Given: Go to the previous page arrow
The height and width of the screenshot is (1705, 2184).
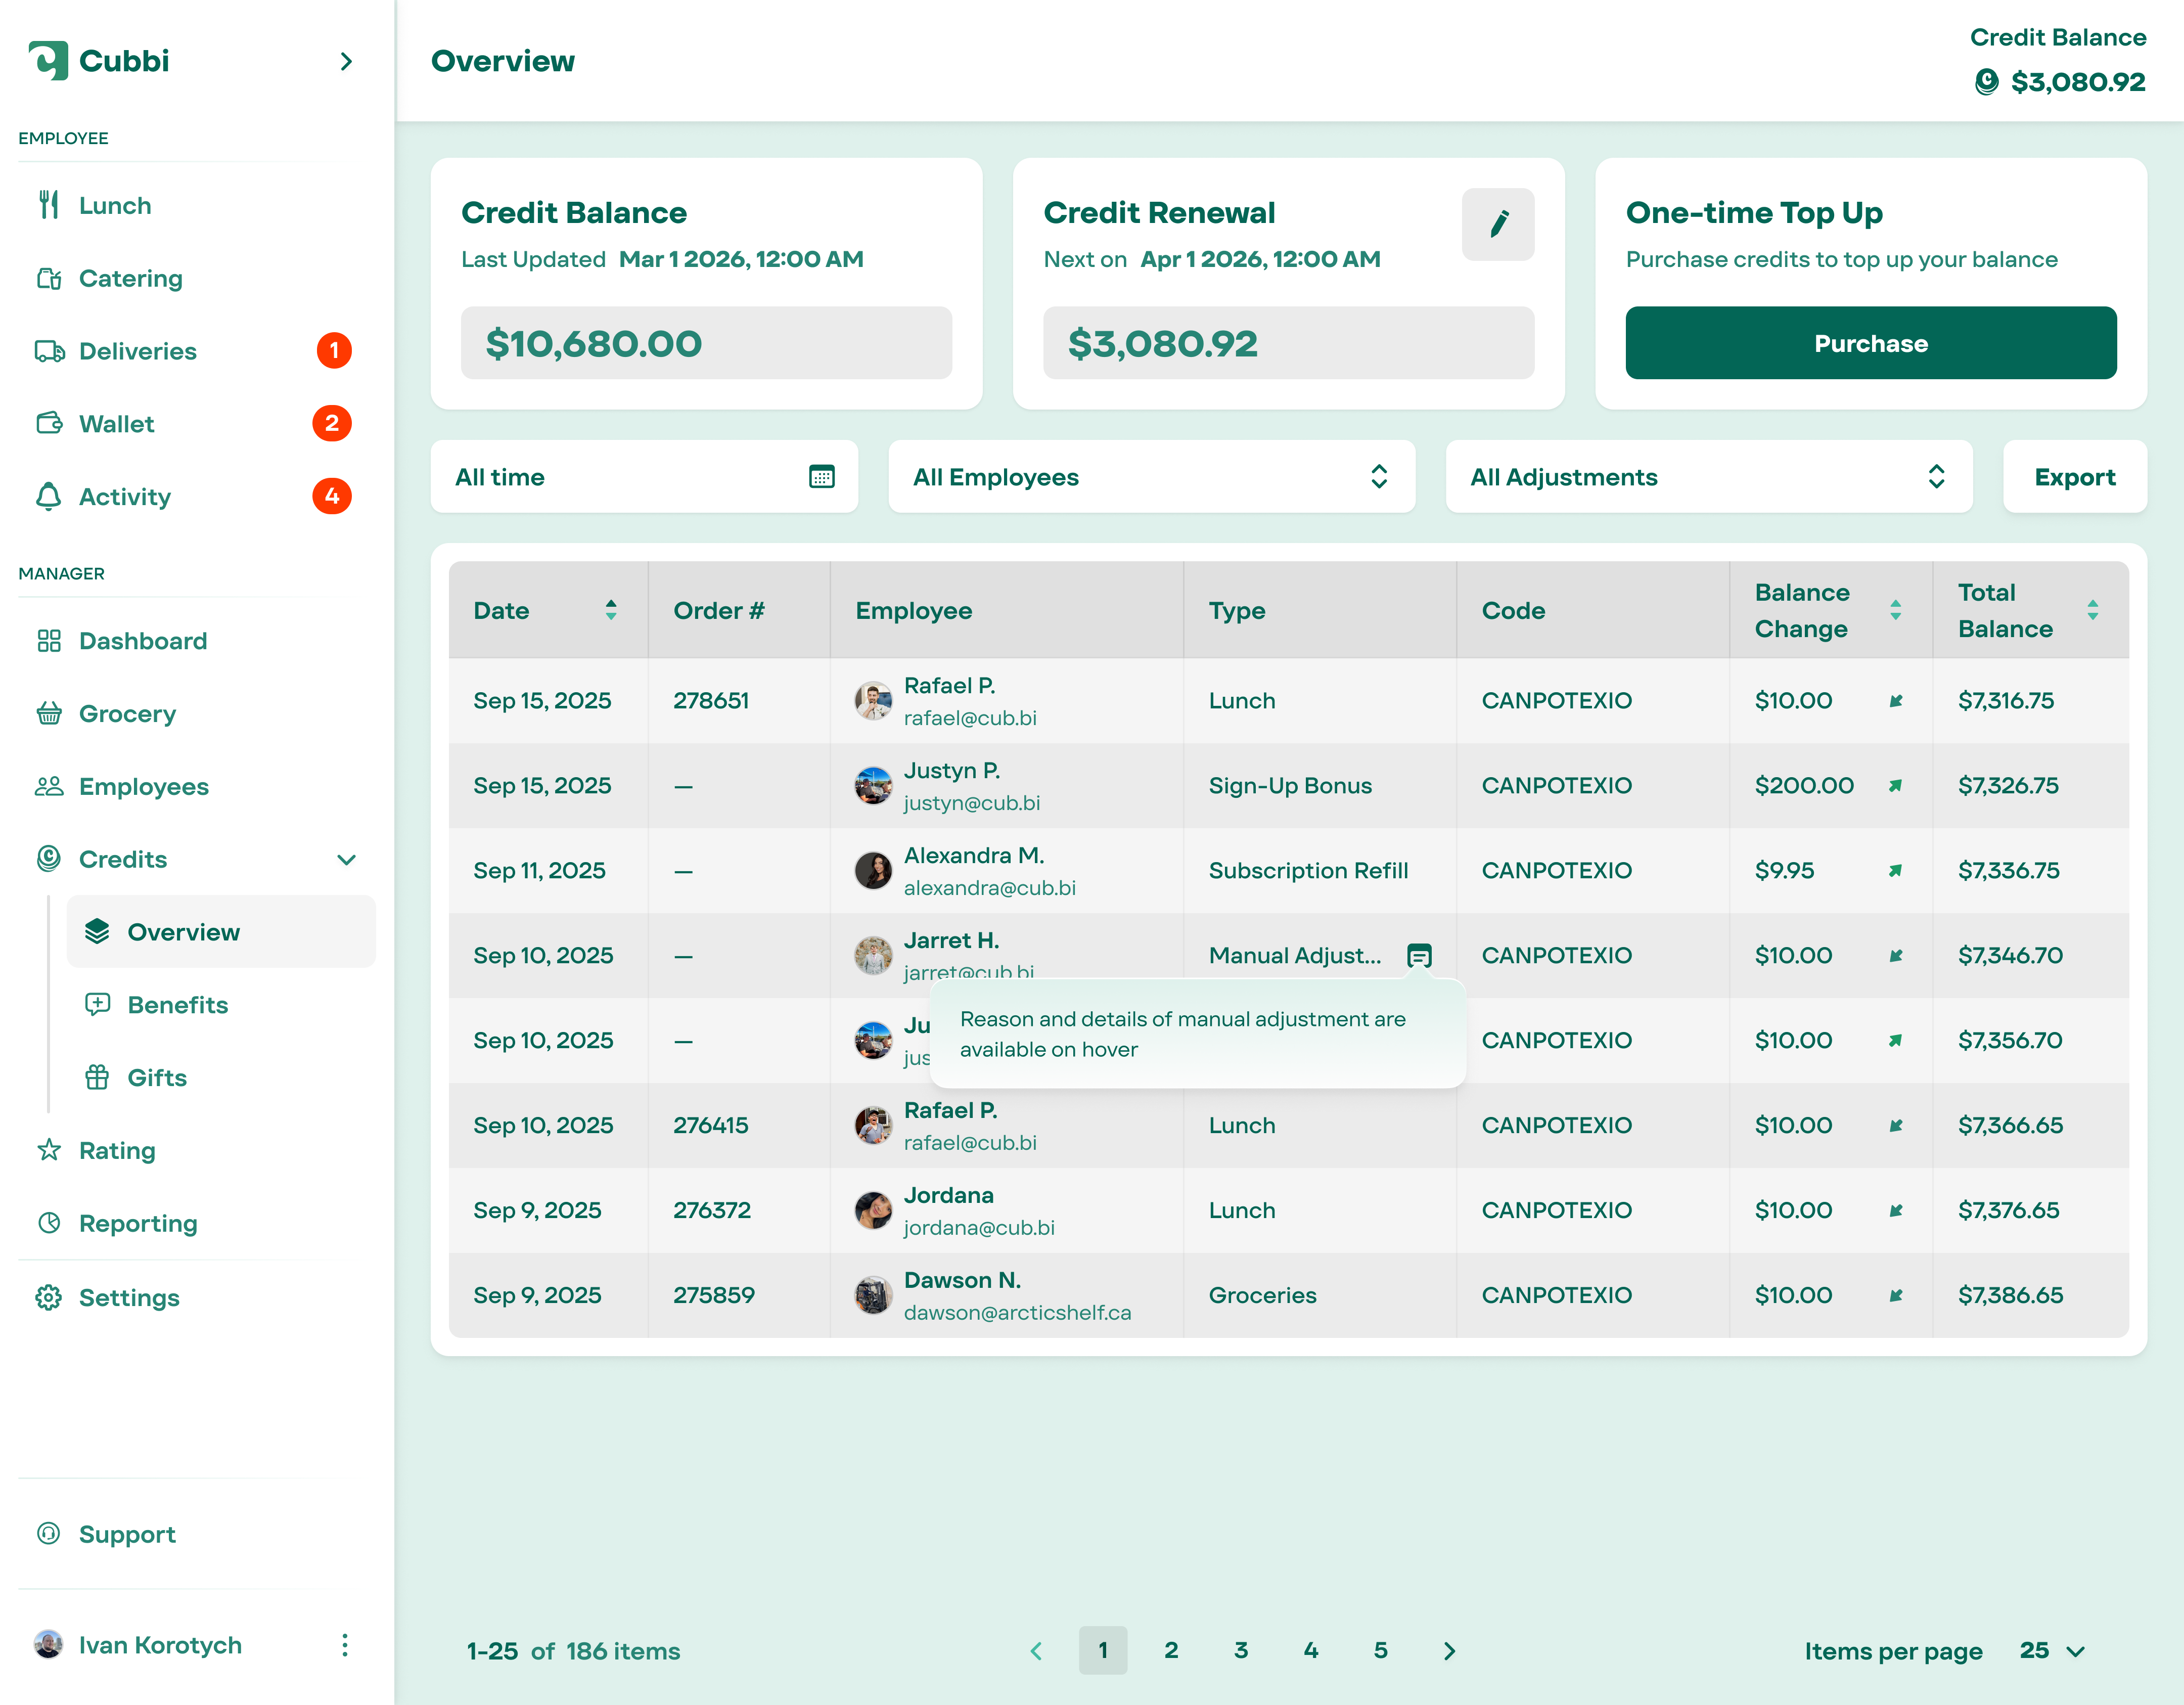Looking at the screenshot, I should point(1036,1651).
